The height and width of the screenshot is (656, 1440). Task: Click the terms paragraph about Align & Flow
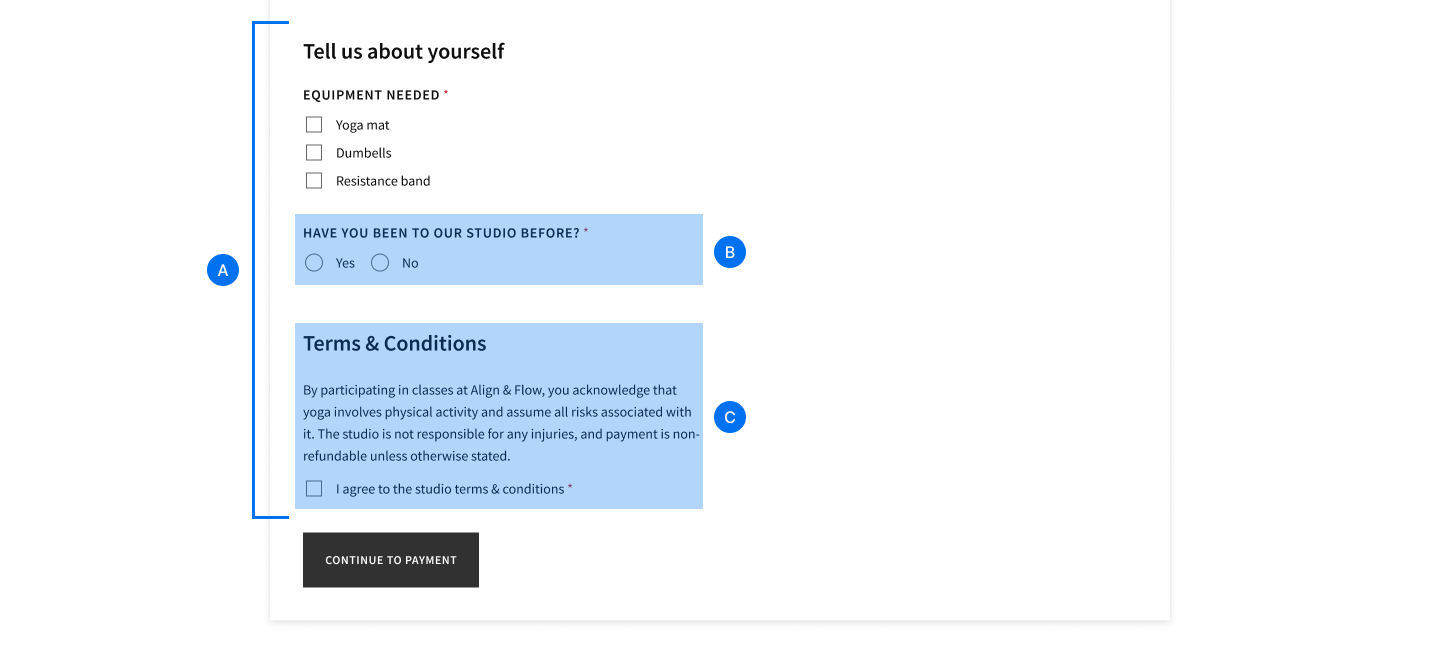coord(501,423)
